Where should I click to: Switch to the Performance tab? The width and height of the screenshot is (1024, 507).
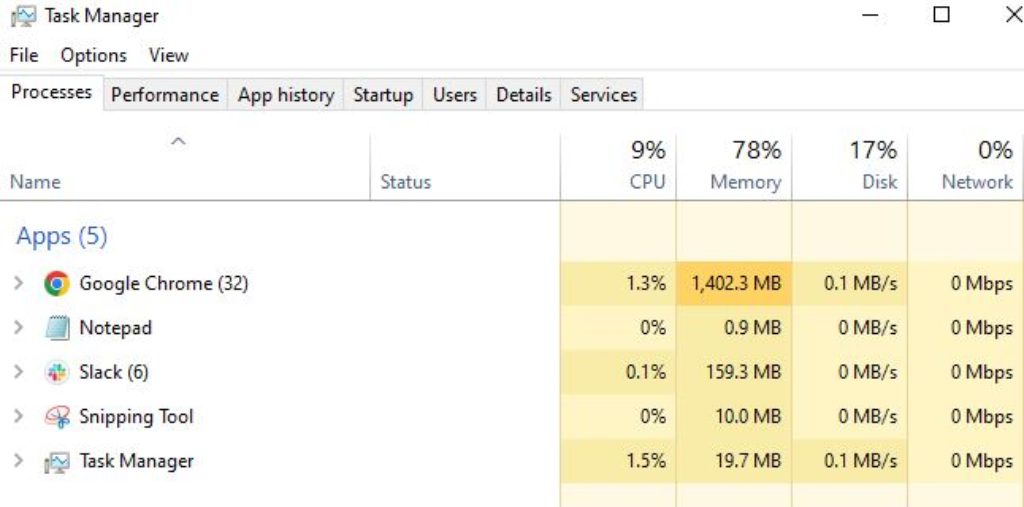pos(164,95)
